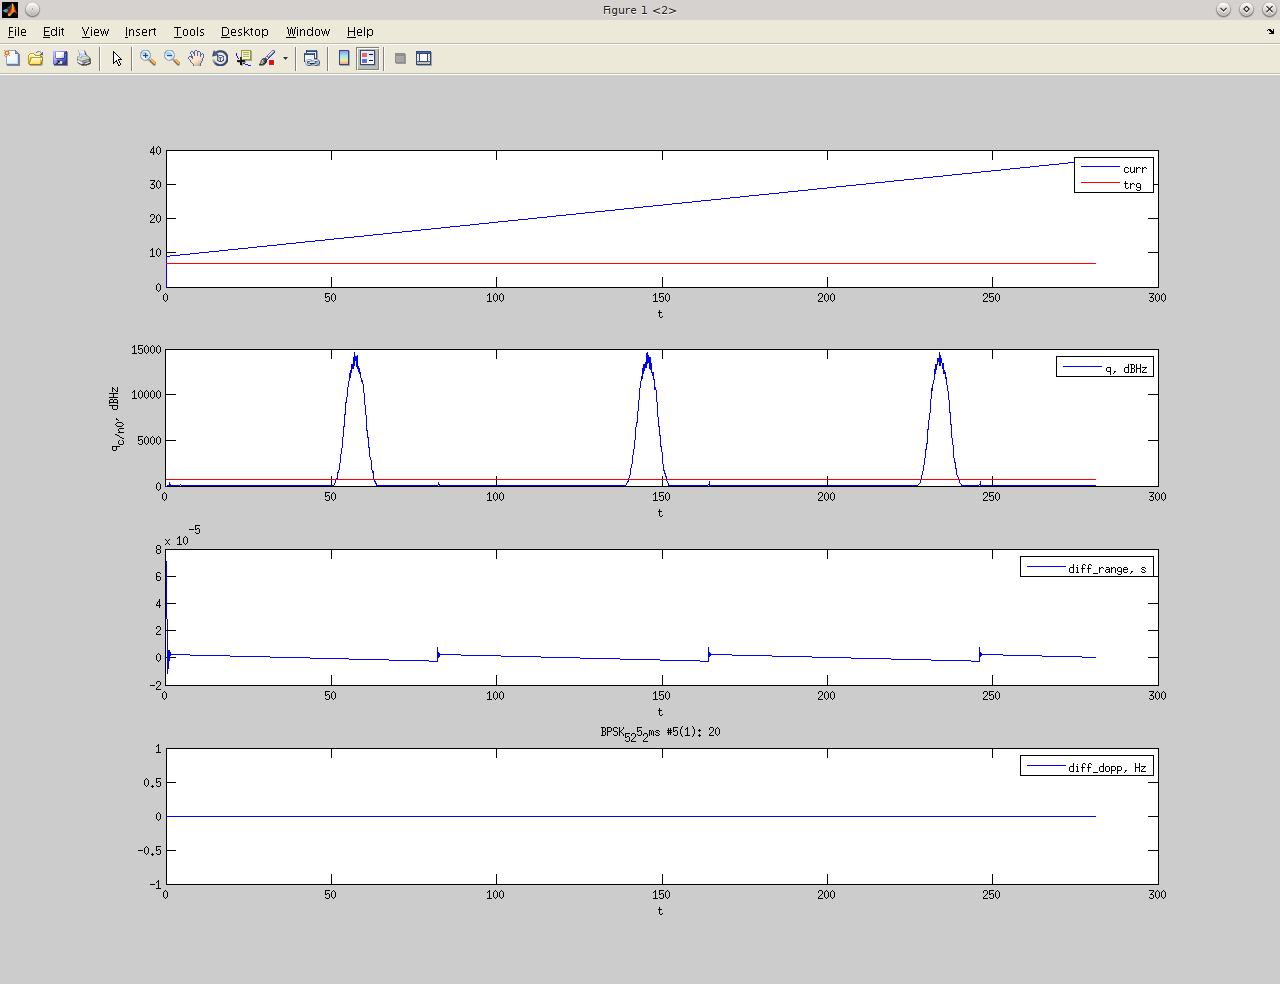Click the dock figure arrow at the menu bar's right end
The height and width of the screenshot is (984, 1280).
pyautogui.click(x=1271, y=32)
